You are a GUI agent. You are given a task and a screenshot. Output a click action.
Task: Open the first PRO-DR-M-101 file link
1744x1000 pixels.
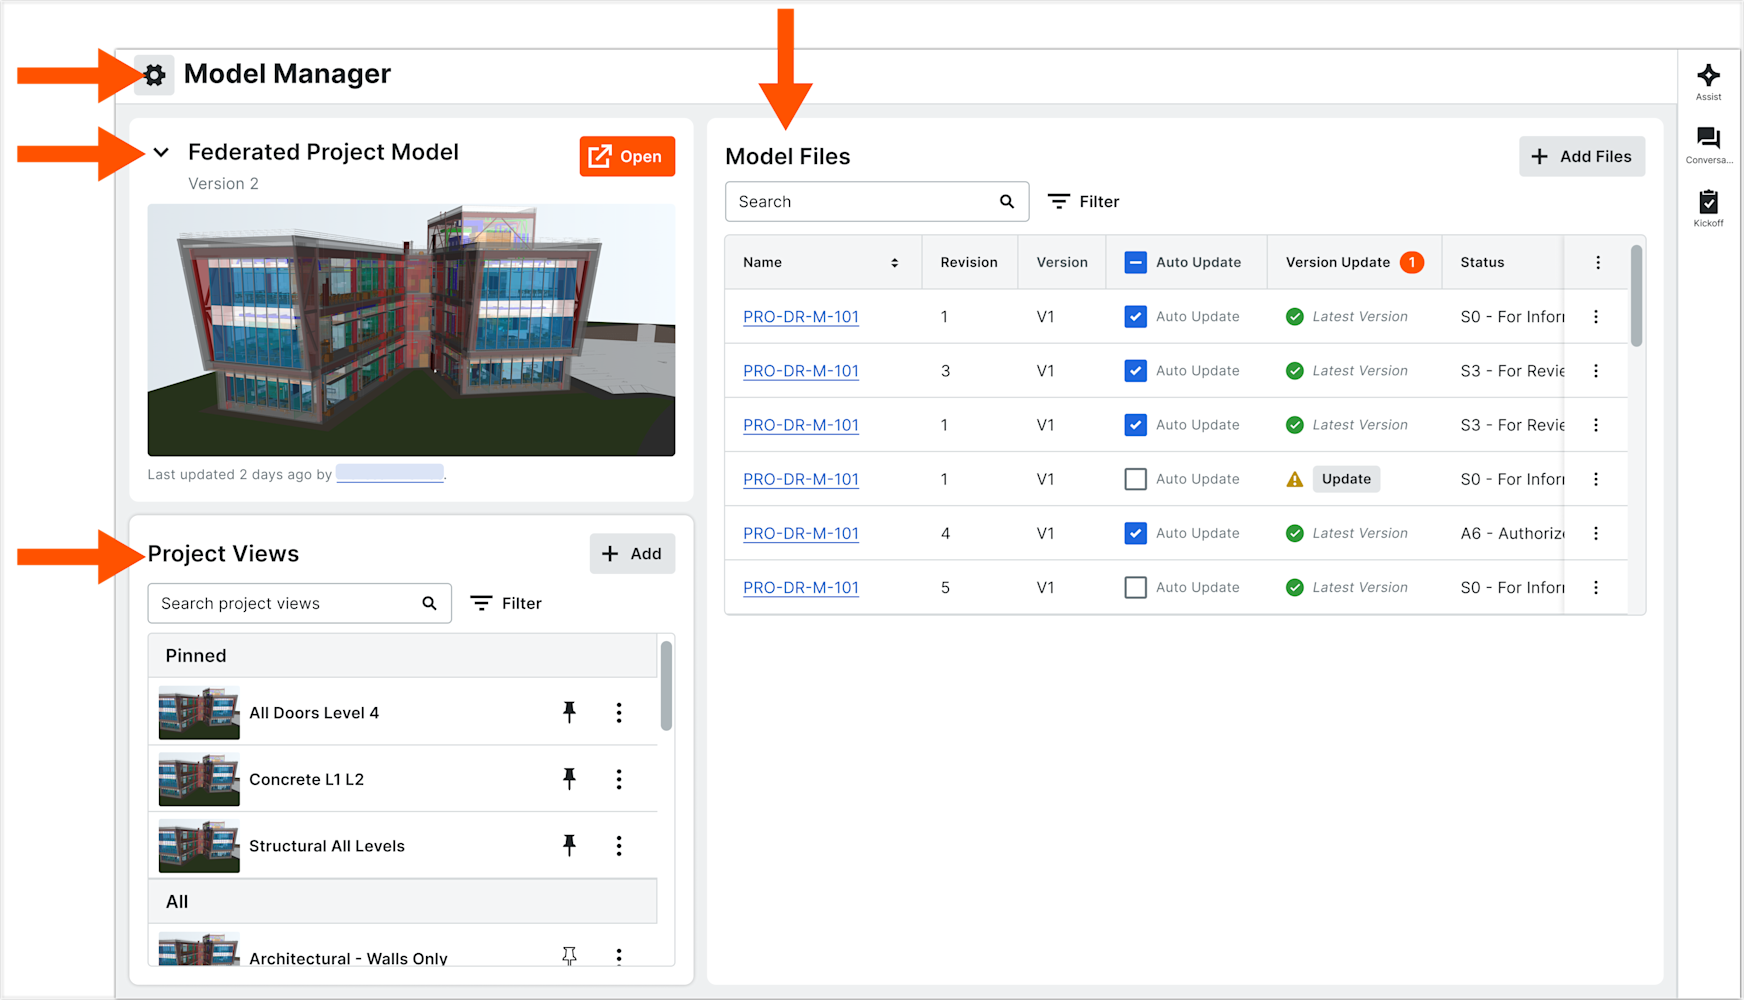point(800,316)
